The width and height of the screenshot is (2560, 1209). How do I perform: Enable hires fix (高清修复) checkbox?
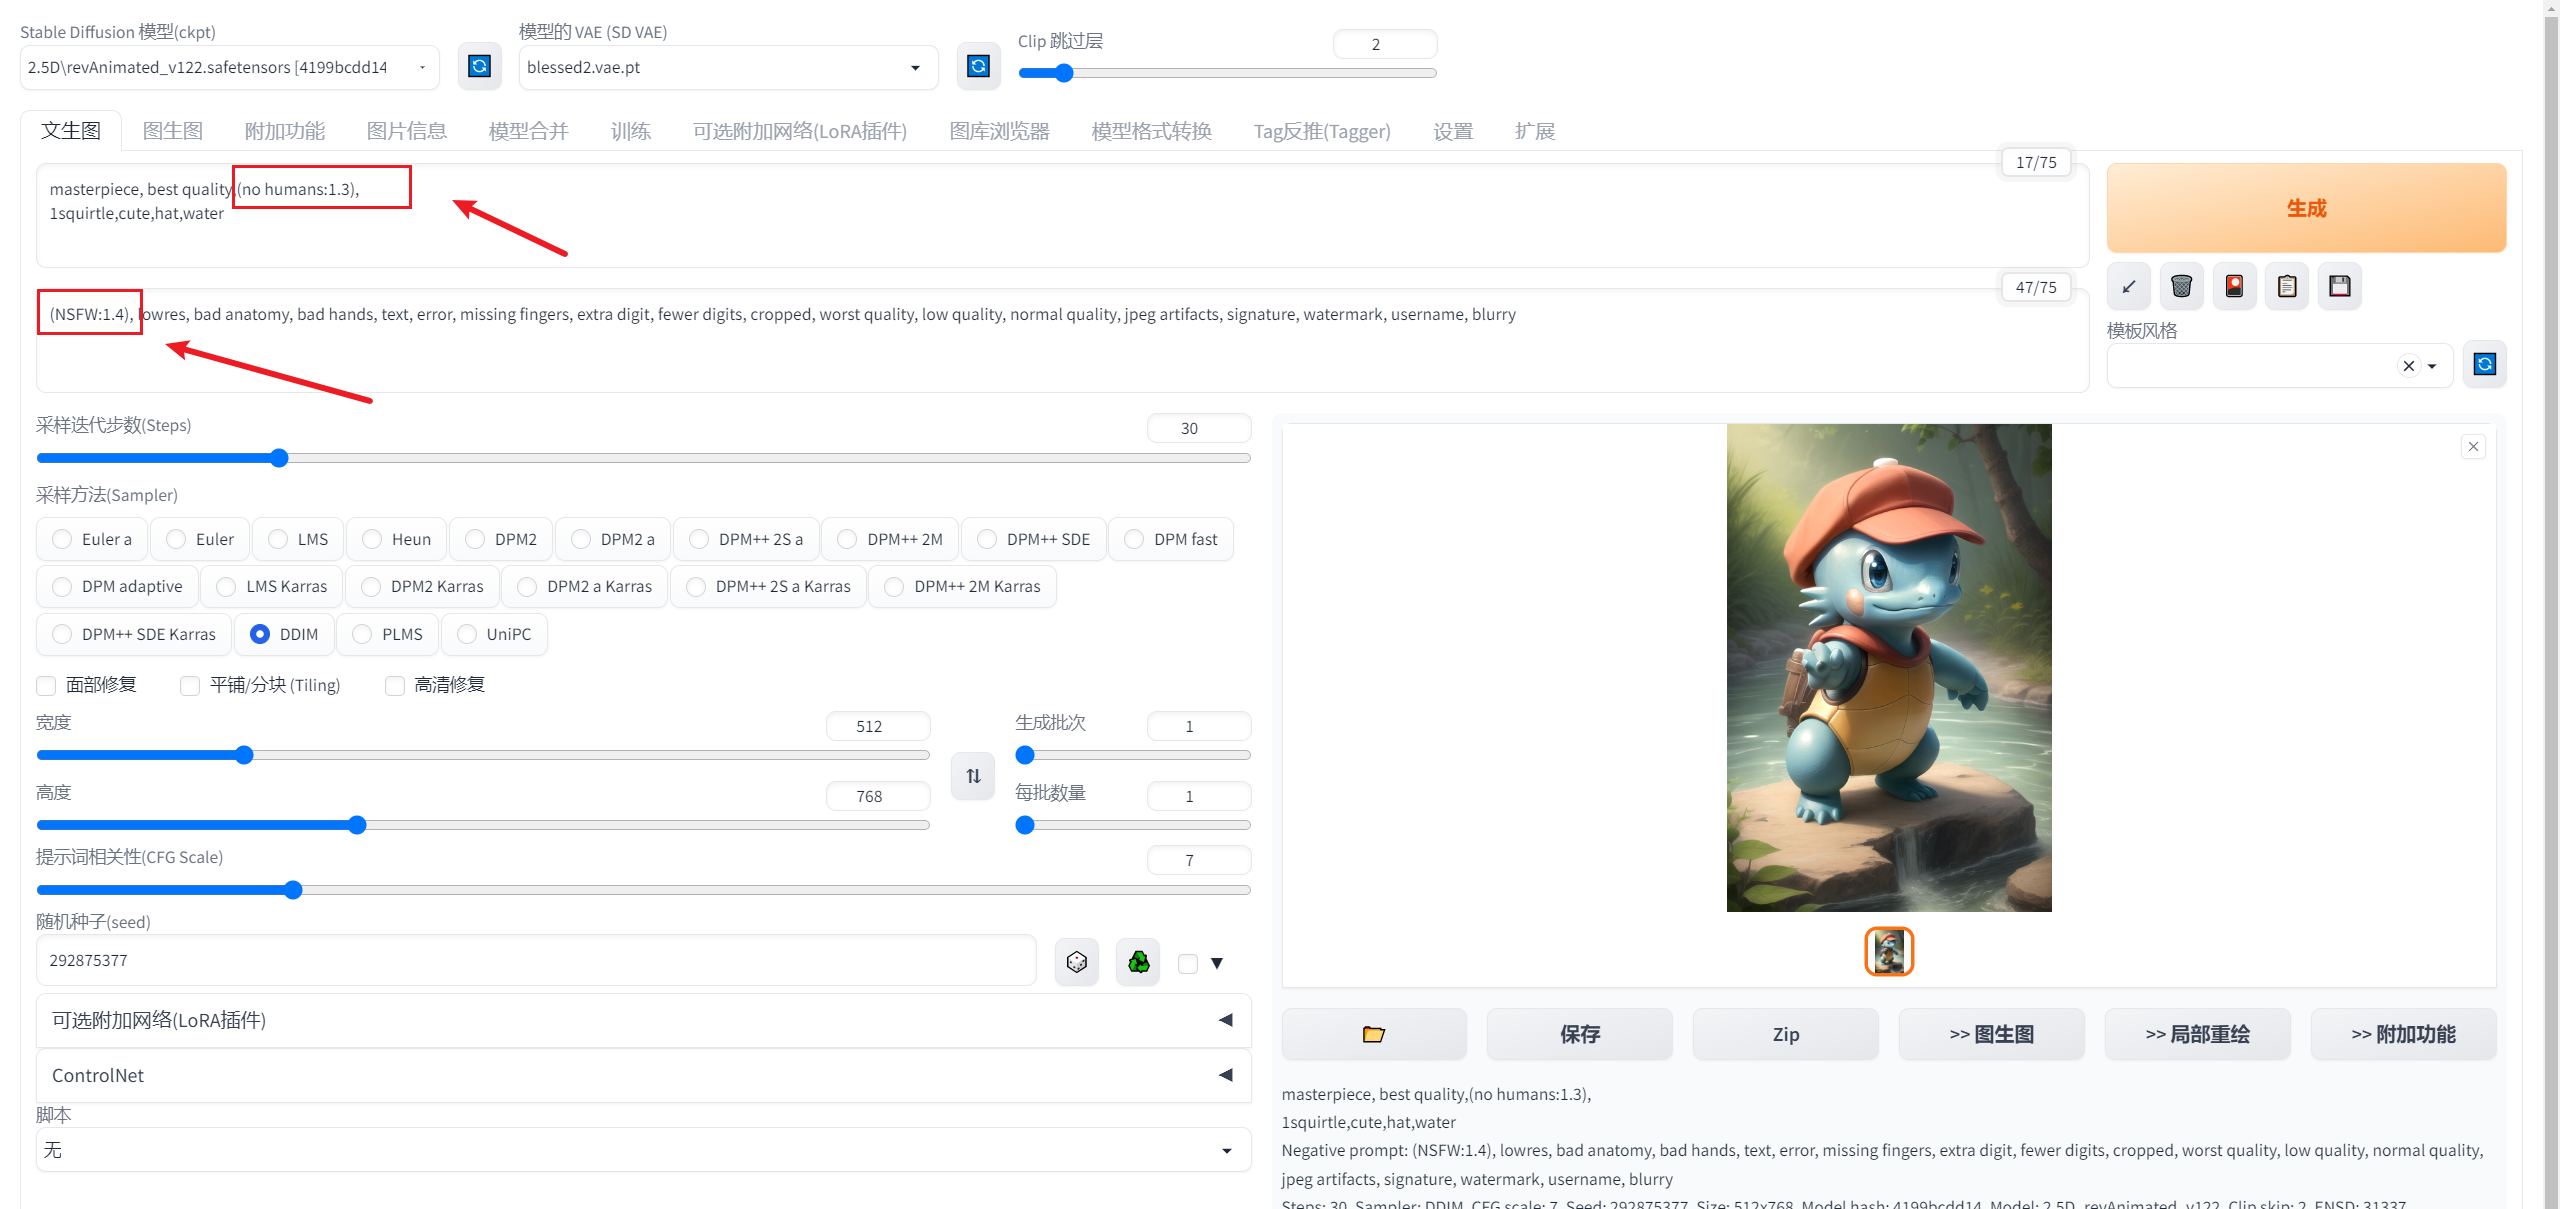coord(395,685)
